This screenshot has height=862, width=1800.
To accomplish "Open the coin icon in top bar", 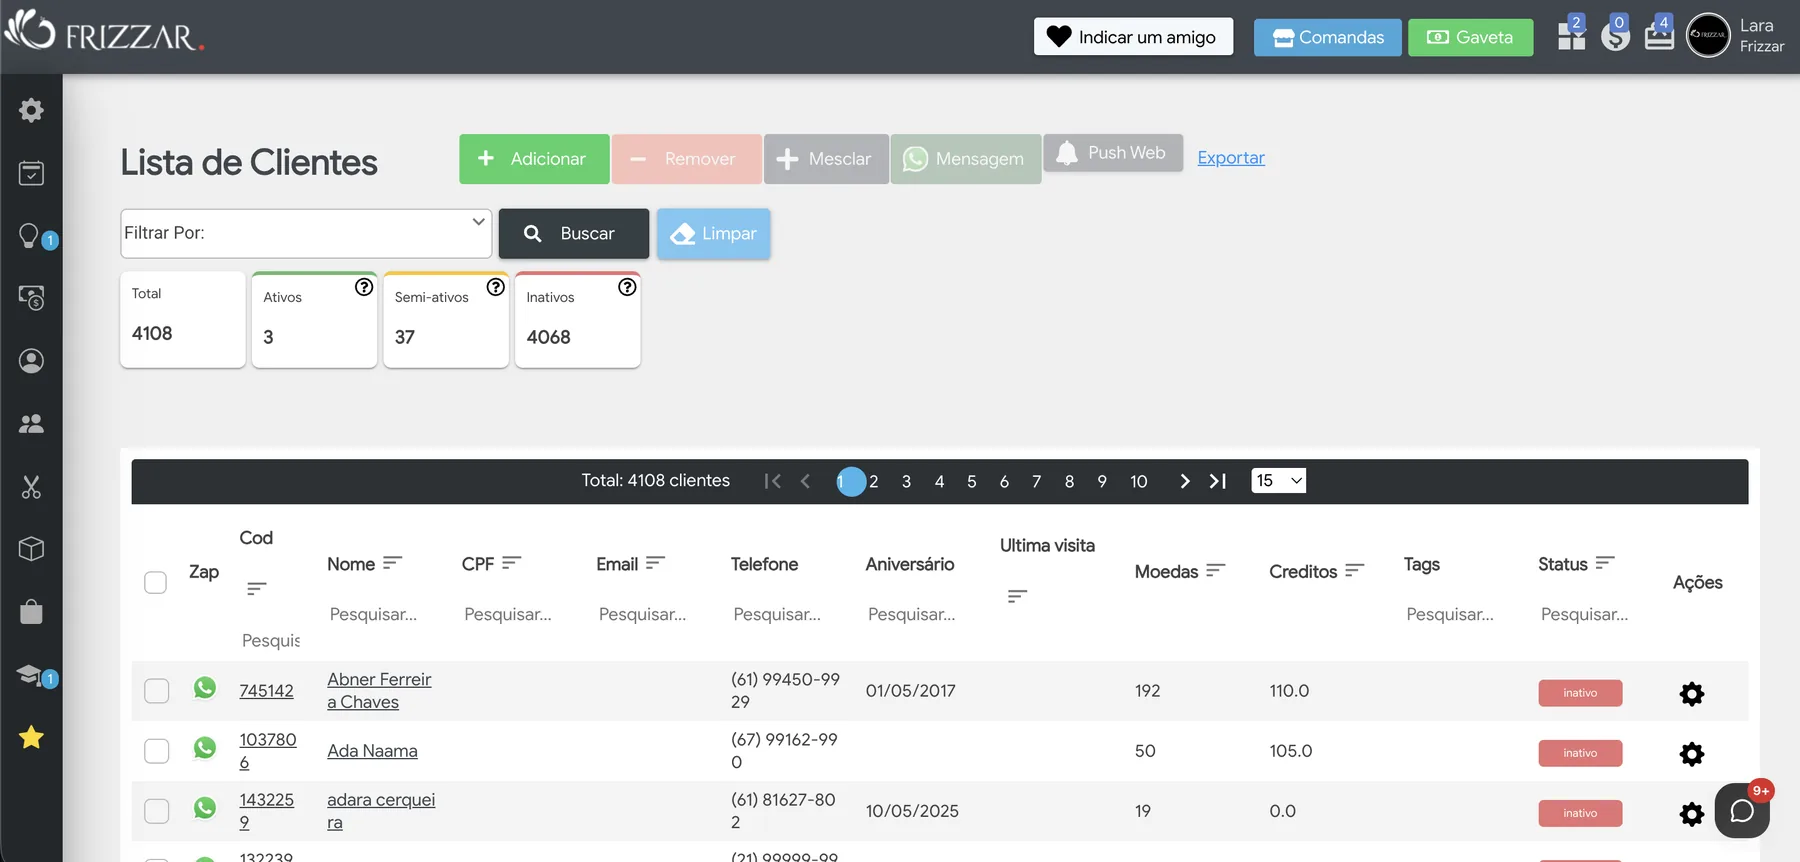I will [1615, 36].
